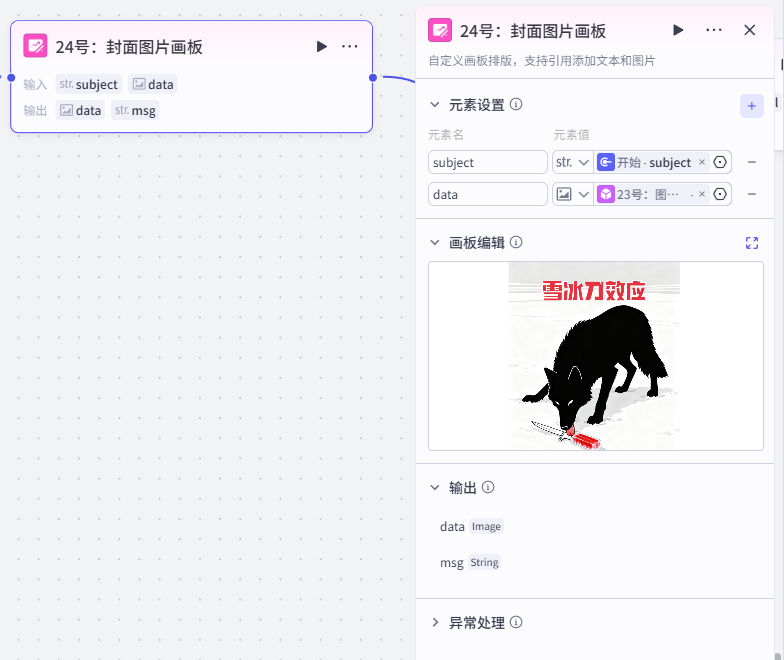Run node from side panel play button
Viewport: 784px width, 660px height.
point(678,30)
